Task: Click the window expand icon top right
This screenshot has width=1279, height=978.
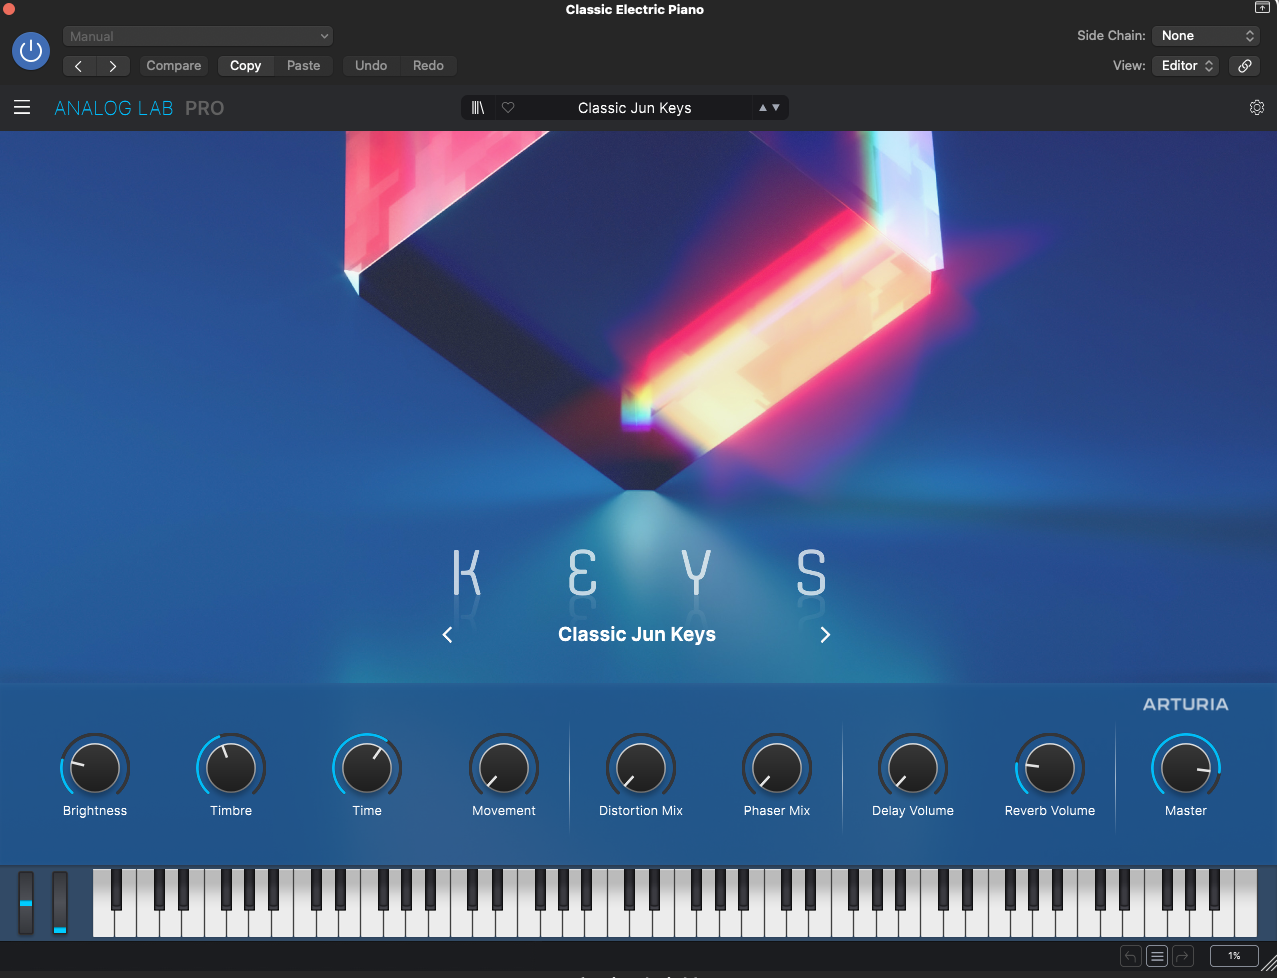Action: pos(1262,8)
